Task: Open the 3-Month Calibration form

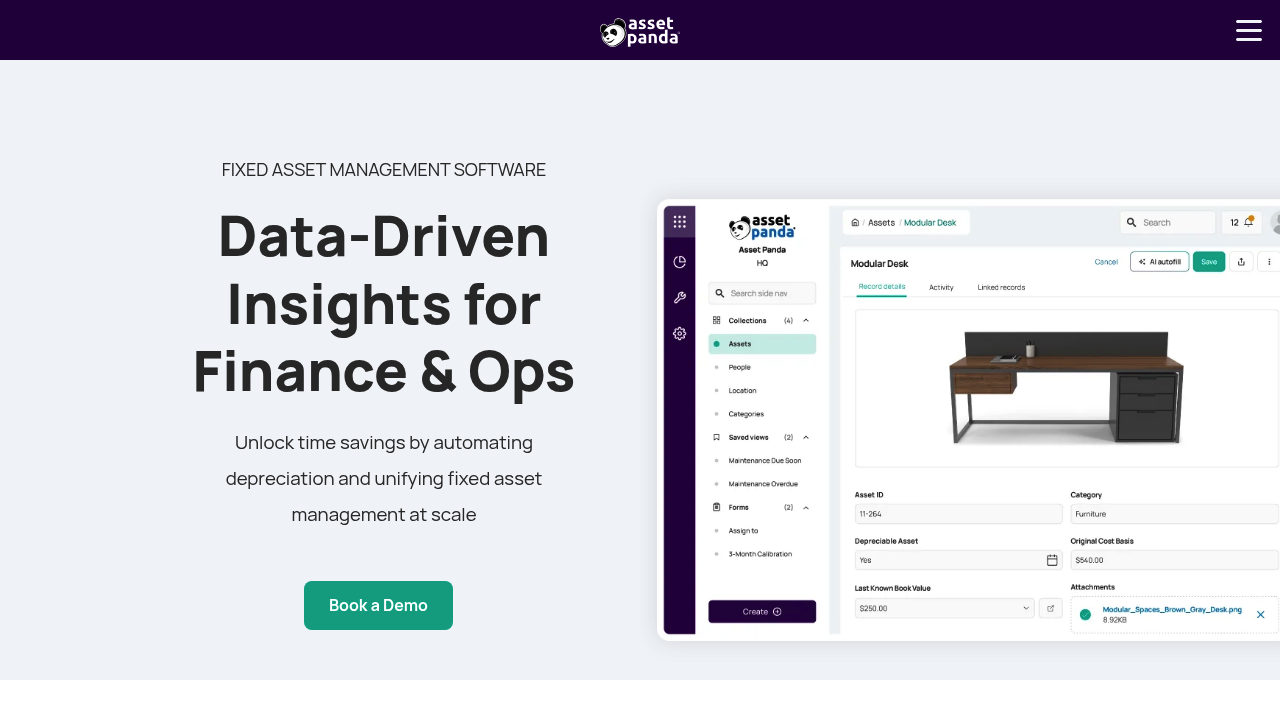Action: (x=759, y=554)
